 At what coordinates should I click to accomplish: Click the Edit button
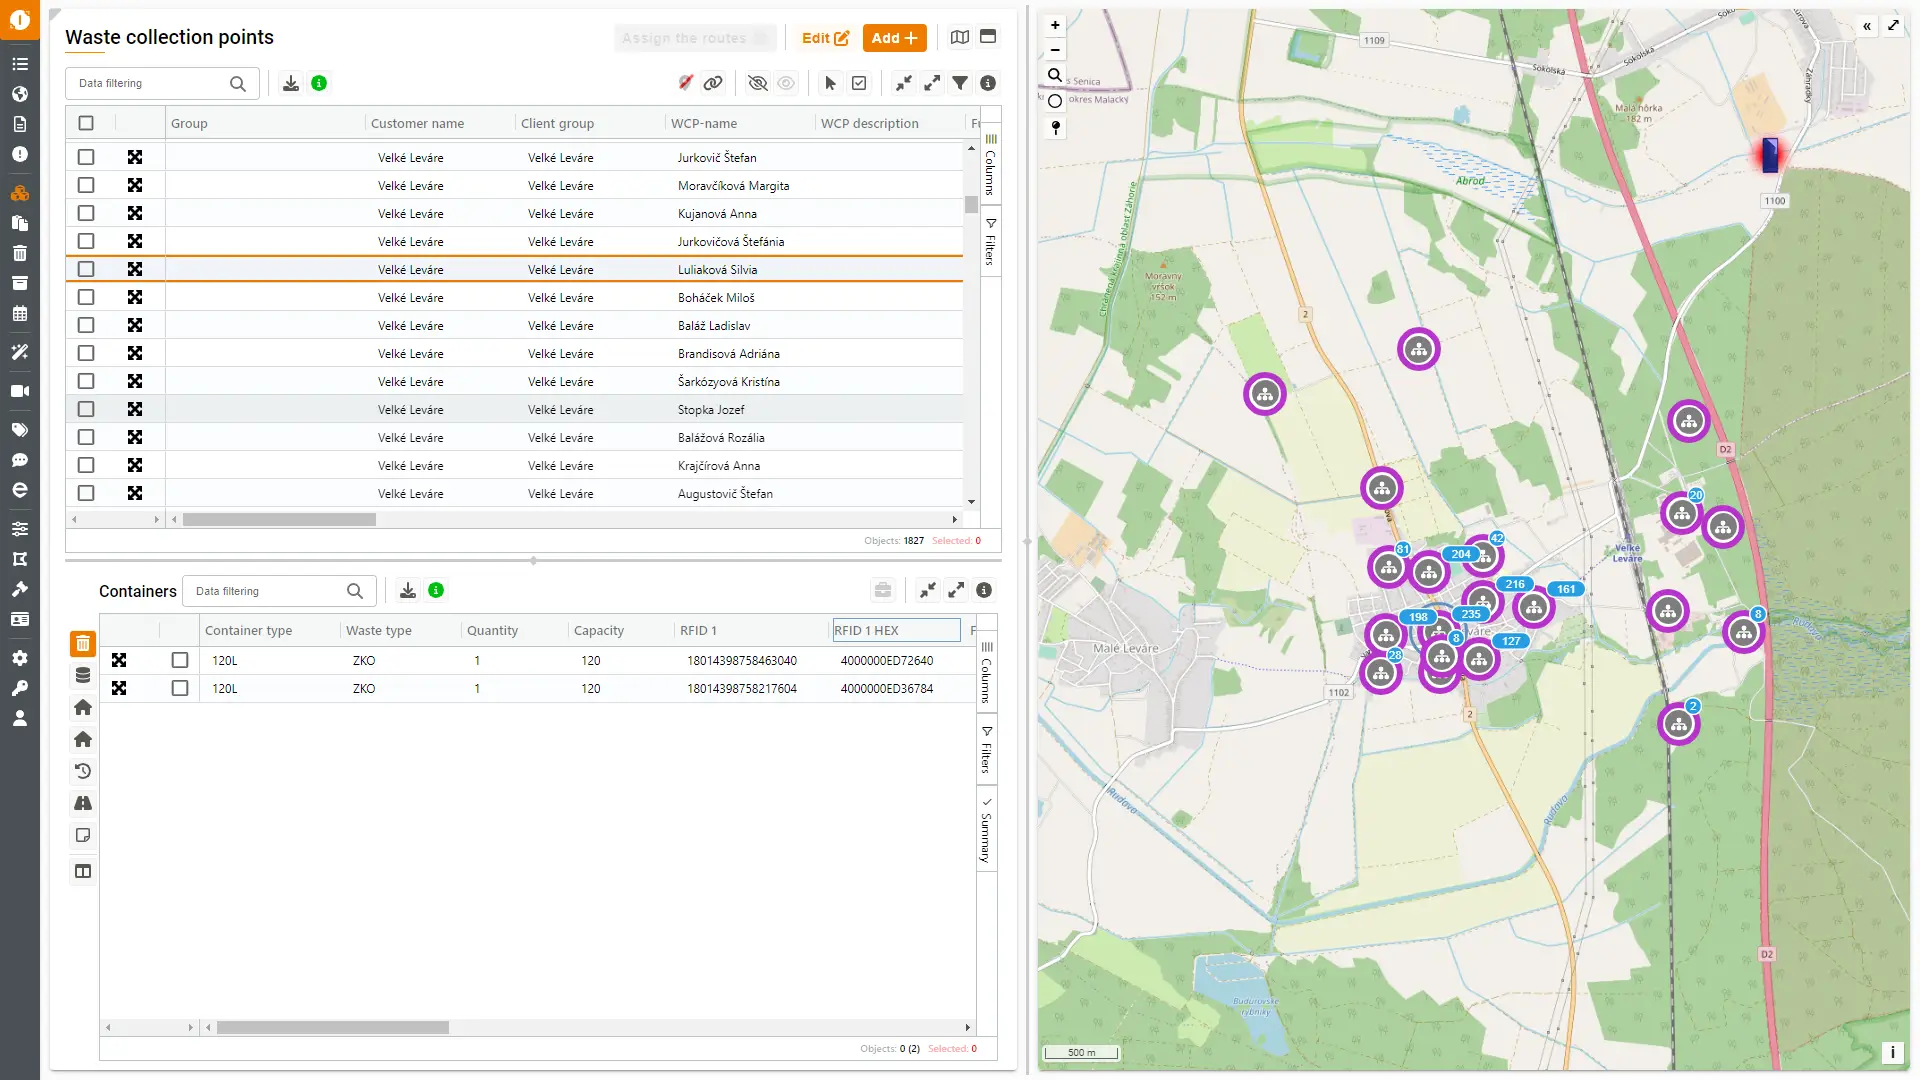pos(825,38)
